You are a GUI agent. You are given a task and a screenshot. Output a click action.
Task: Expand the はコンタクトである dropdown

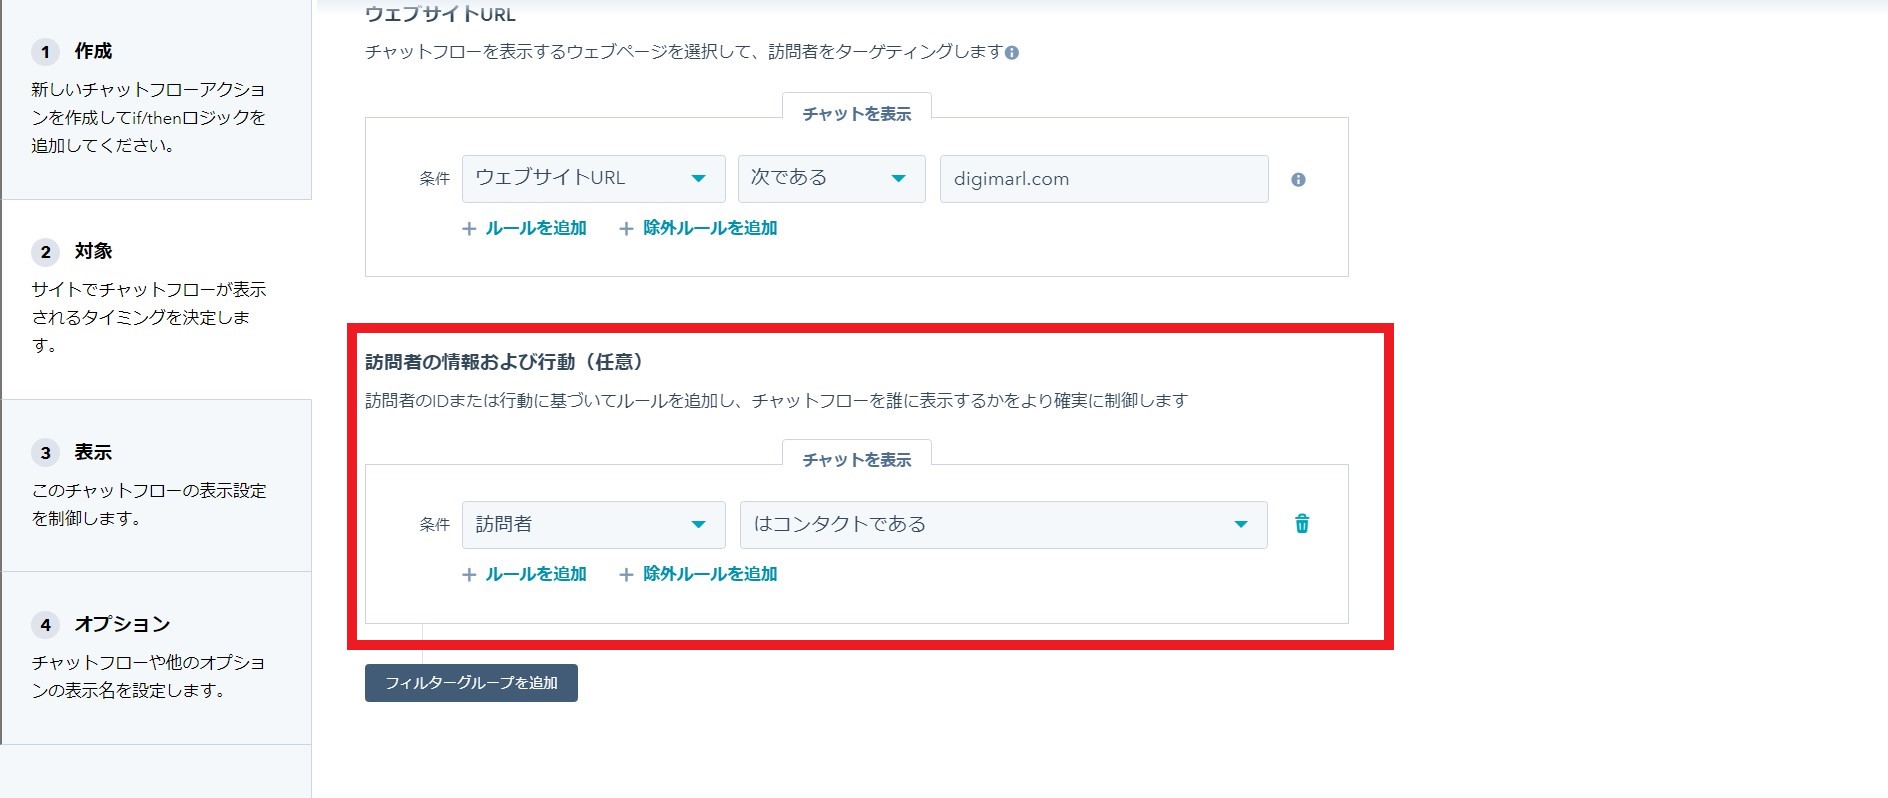(1003, 525)
